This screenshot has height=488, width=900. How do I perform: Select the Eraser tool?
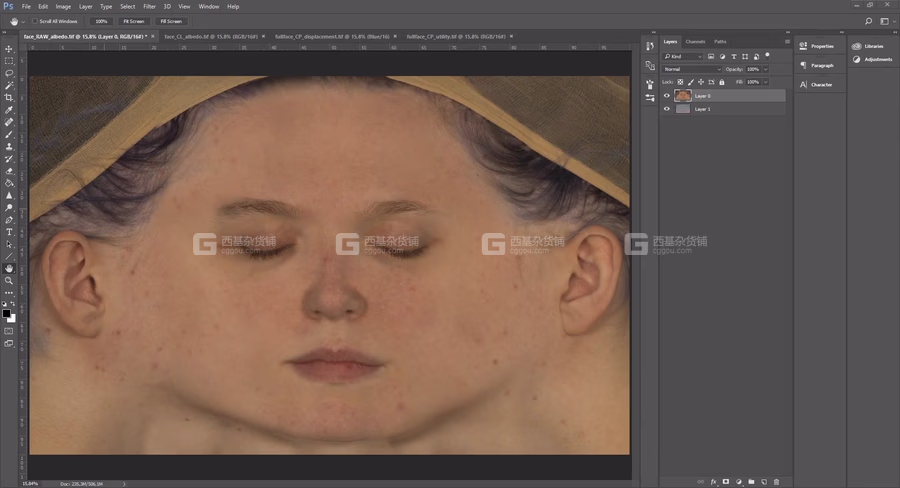(9, 171)
